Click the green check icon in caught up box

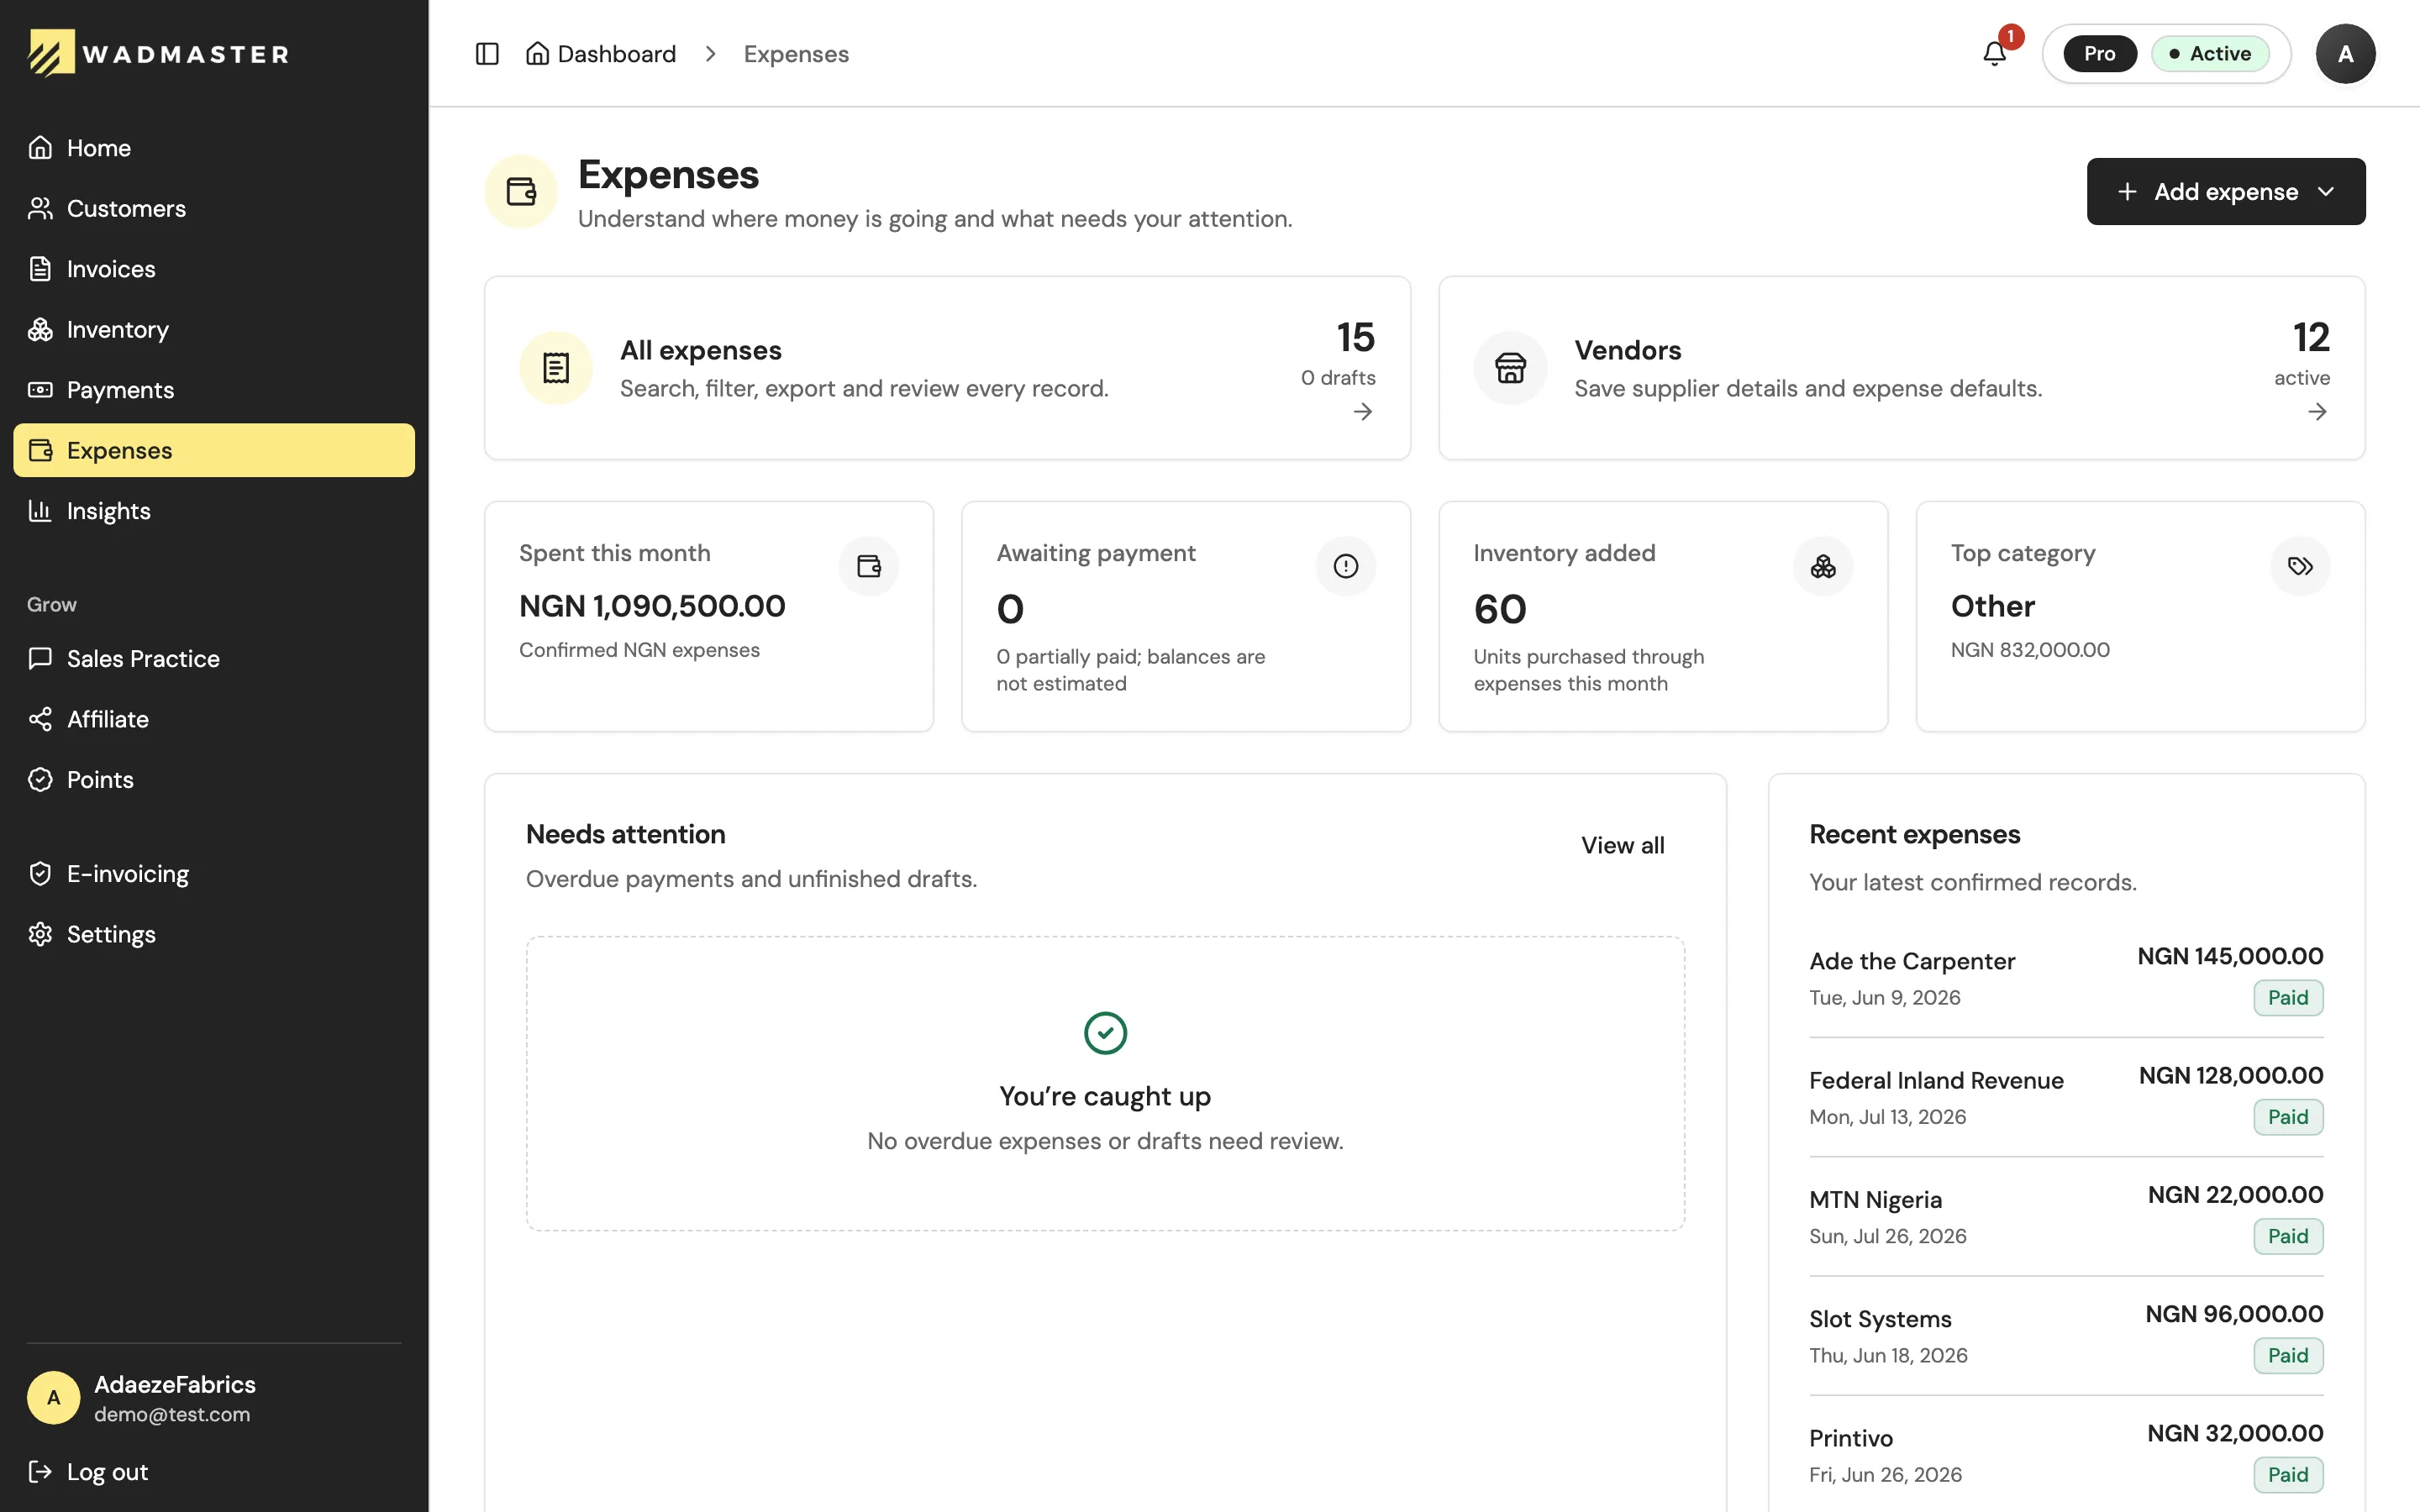click(x=1105, y=1033)
